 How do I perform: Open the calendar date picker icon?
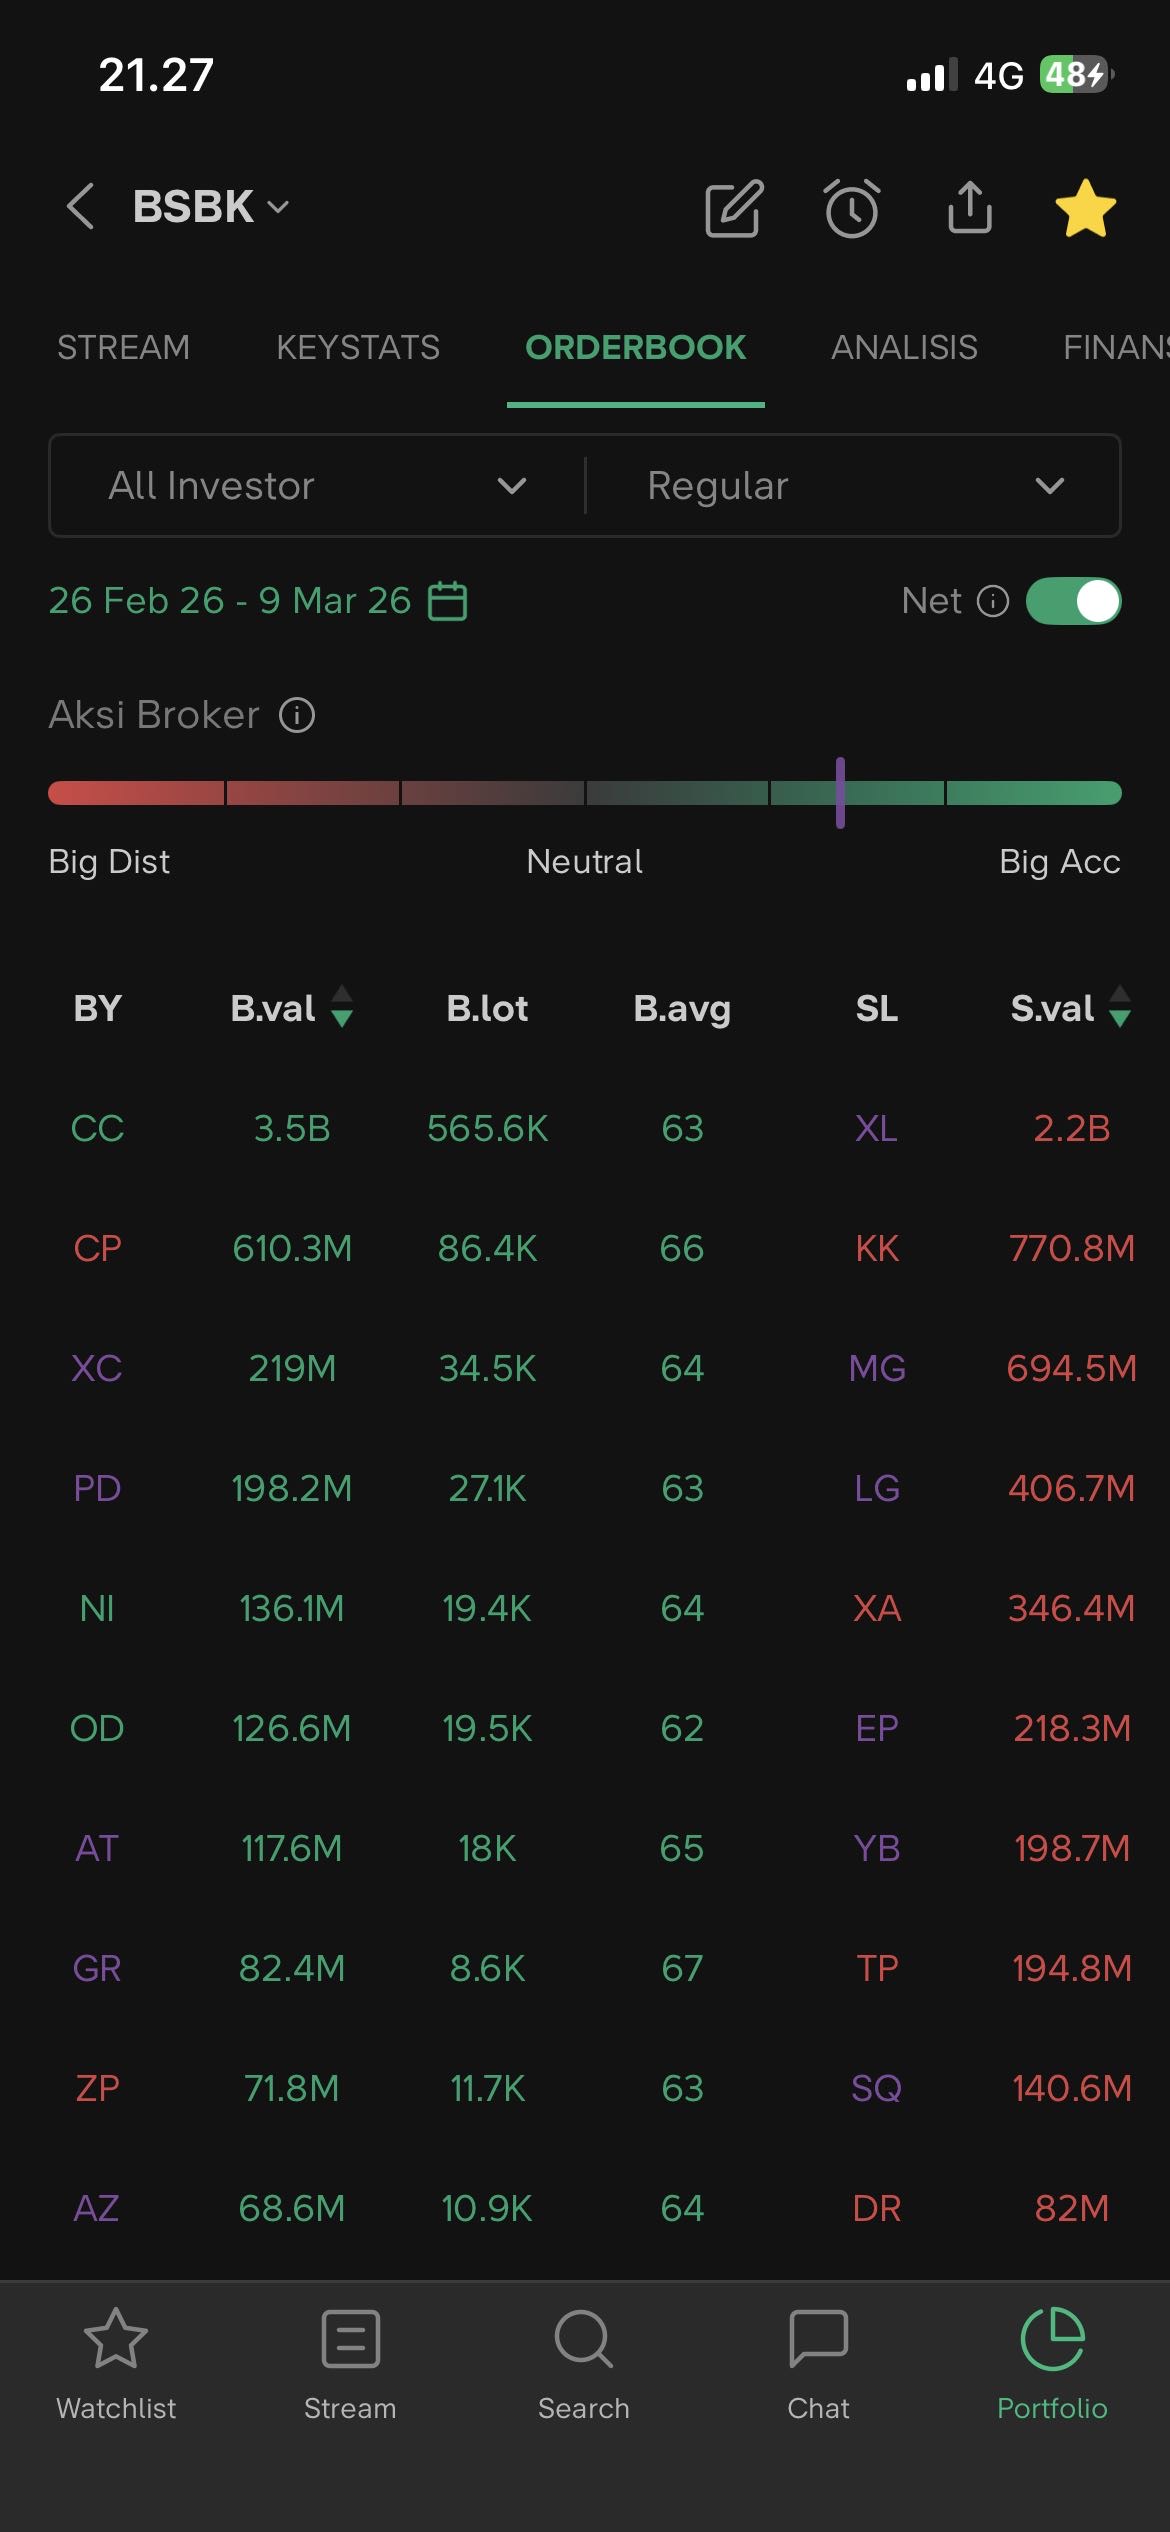coord(447,601)
